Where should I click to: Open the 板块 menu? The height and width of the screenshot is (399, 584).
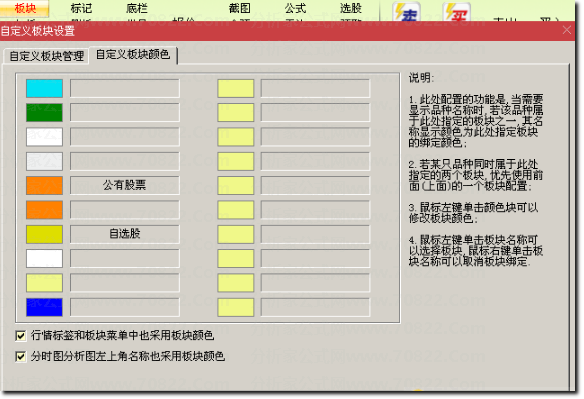[25, 8]
